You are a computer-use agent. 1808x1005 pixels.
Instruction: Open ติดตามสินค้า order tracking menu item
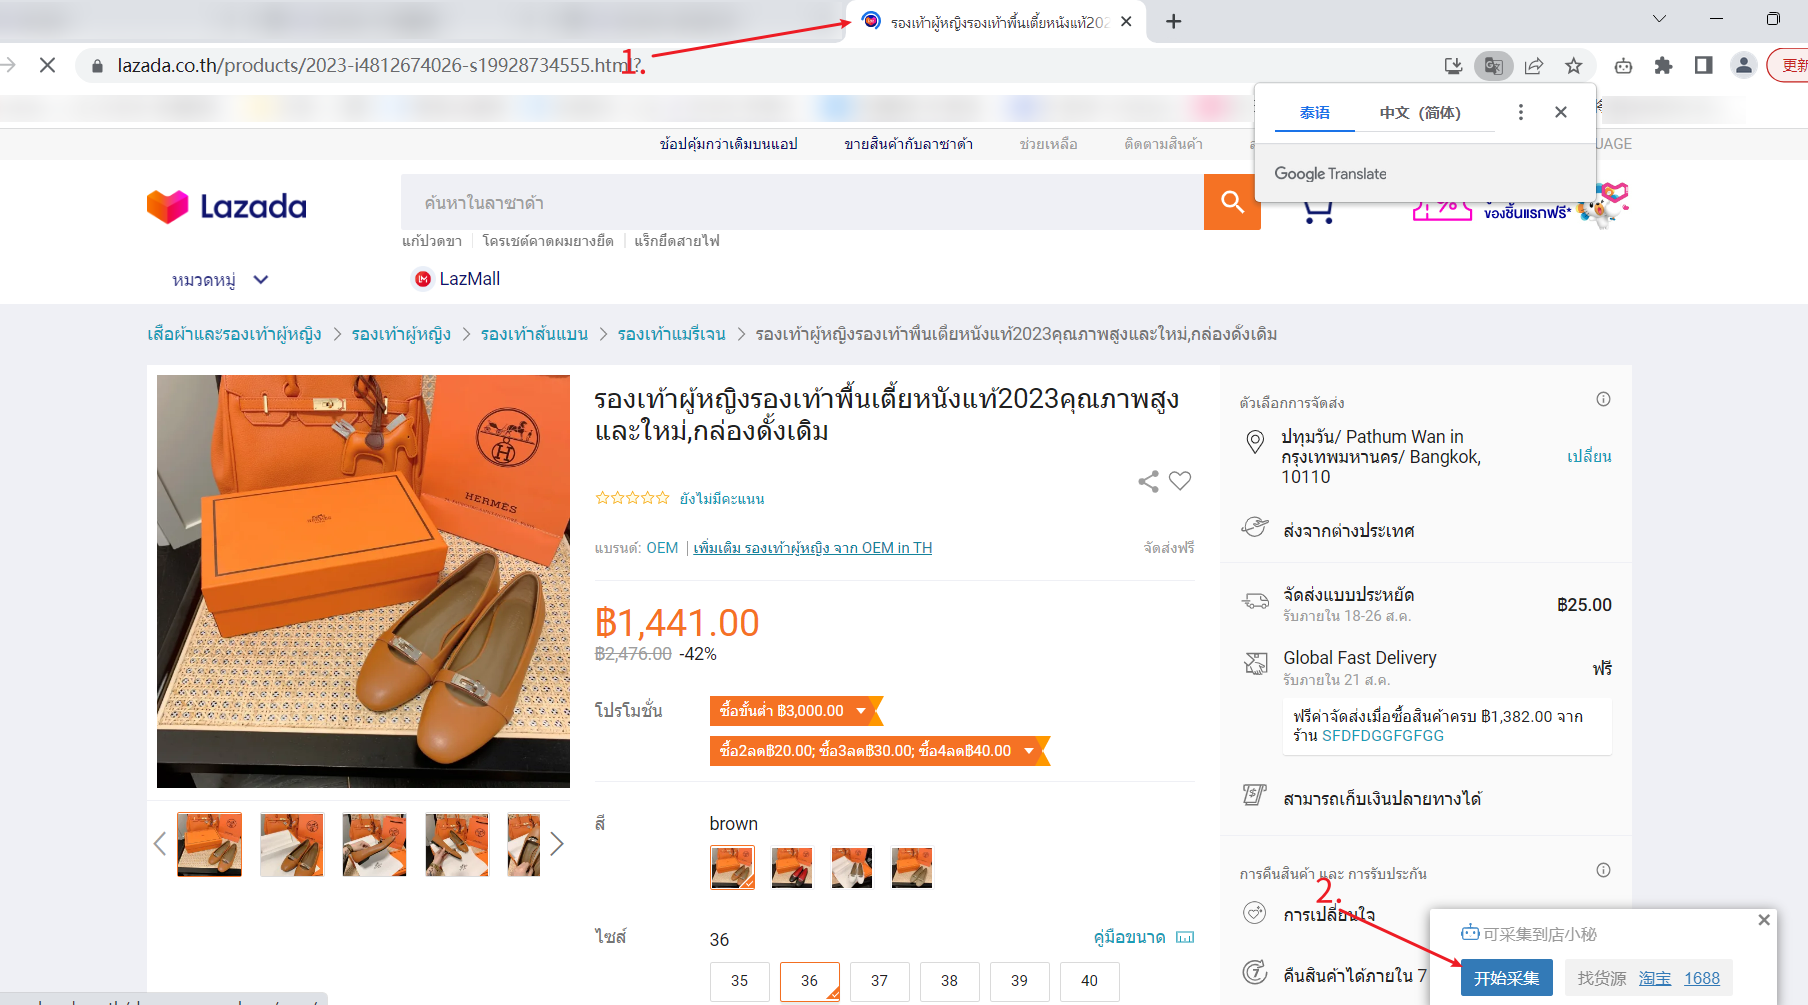coord(1163,144)
